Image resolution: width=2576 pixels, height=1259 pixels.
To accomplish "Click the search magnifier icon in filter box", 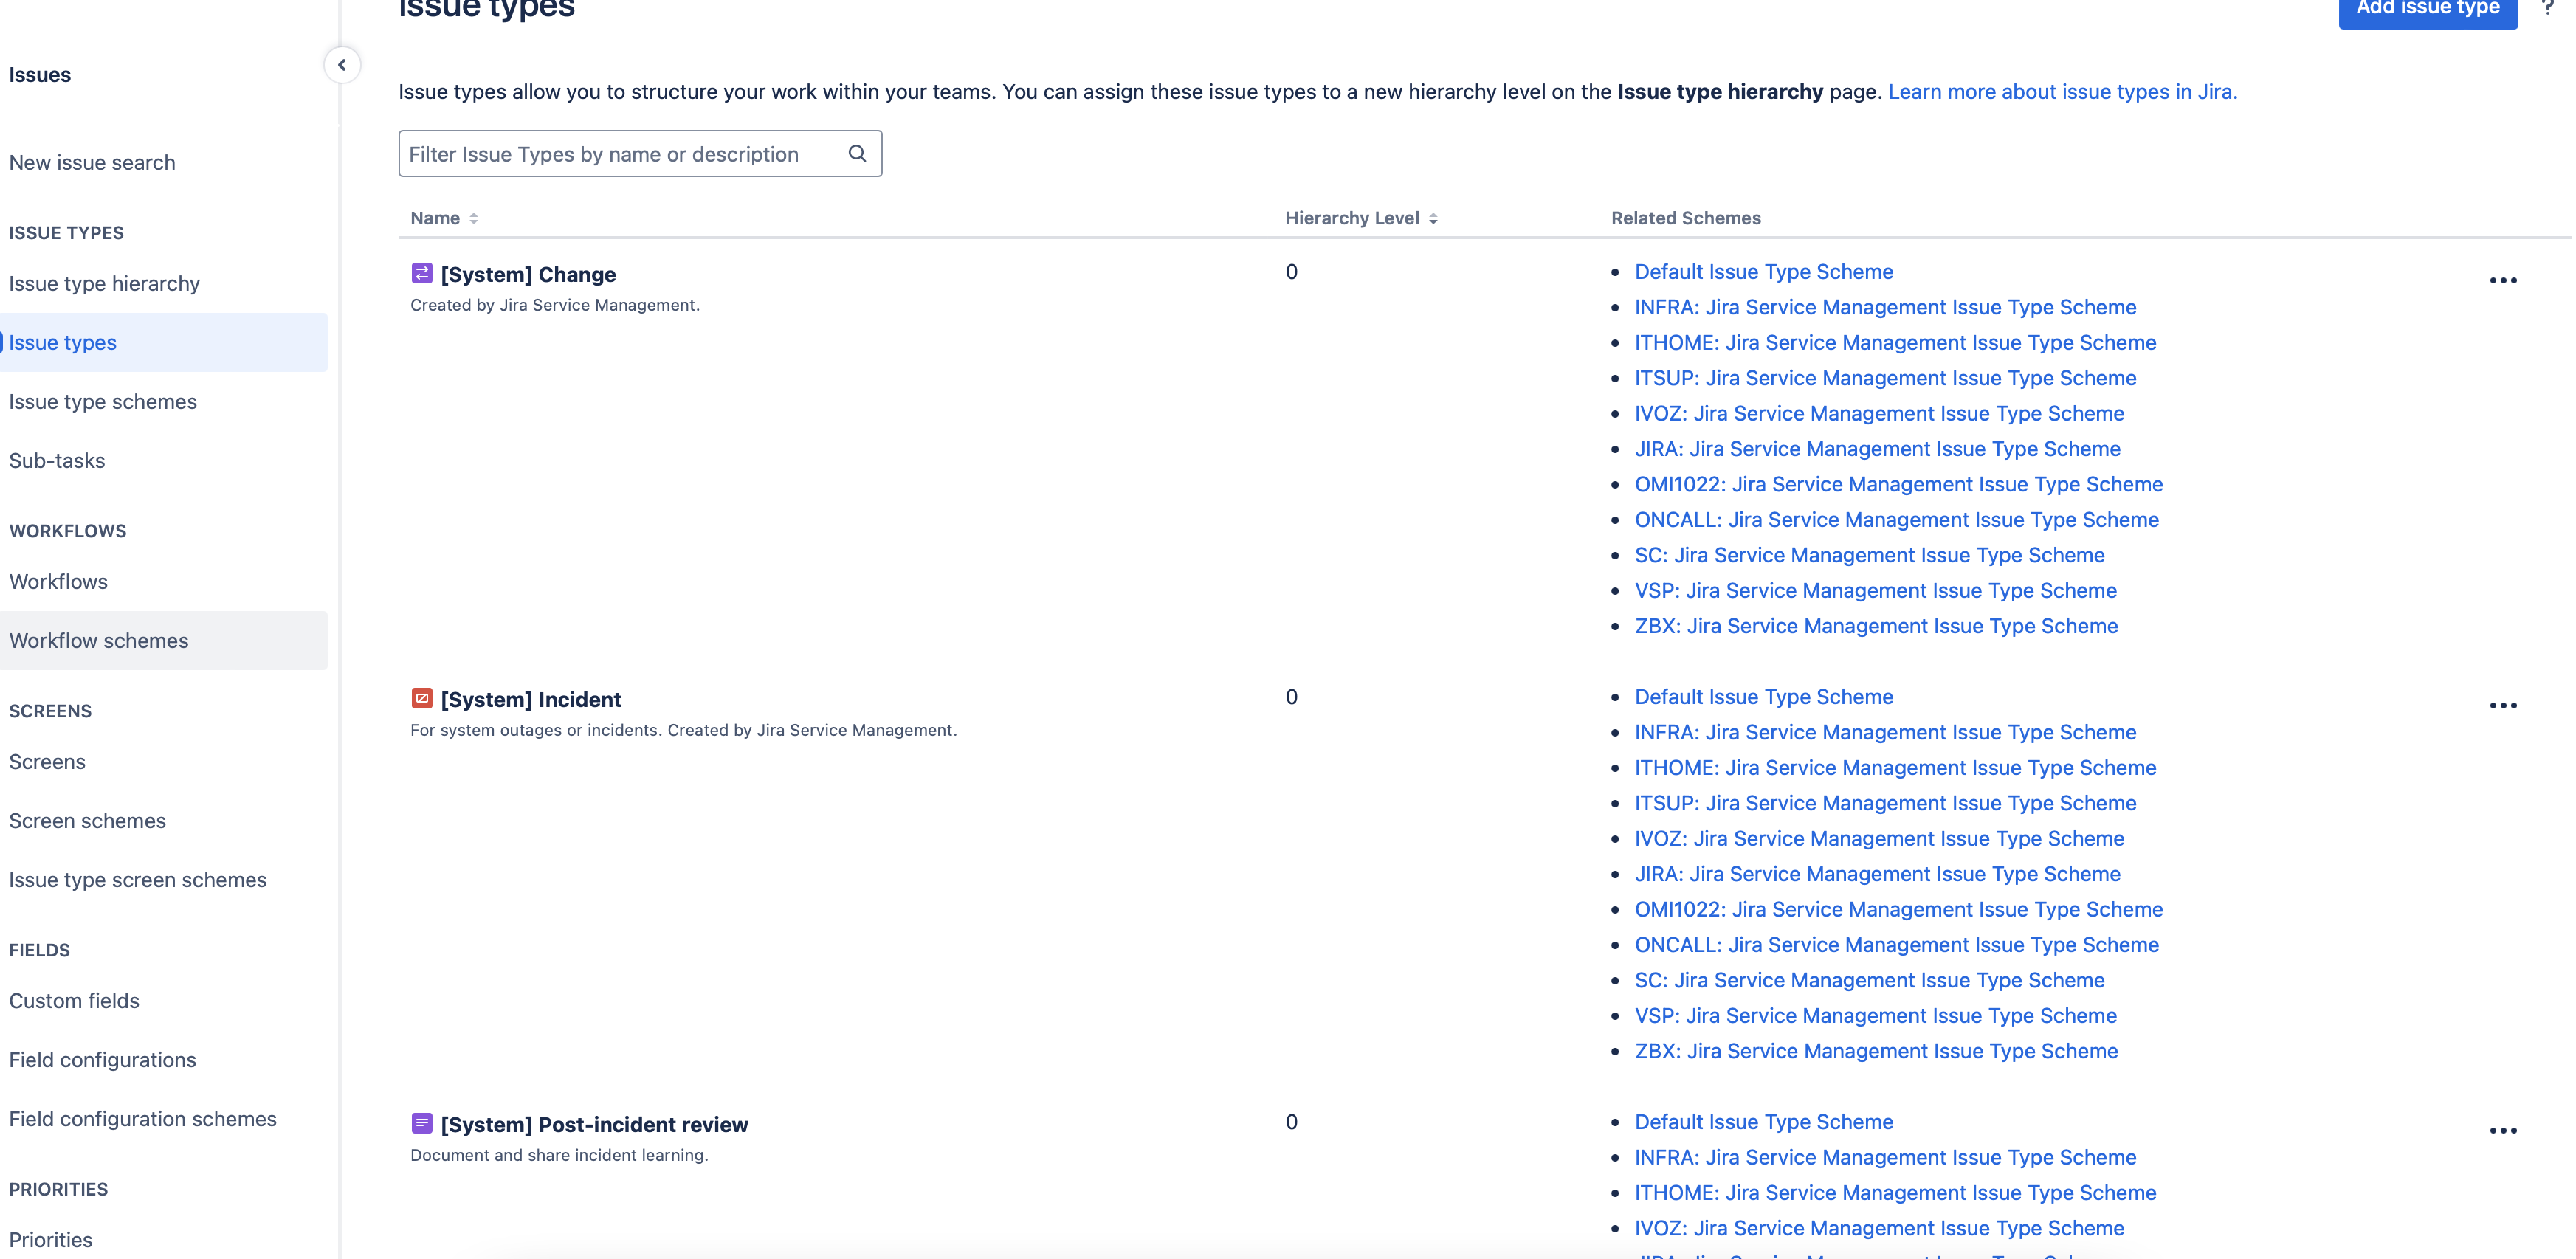I will 857,153.
